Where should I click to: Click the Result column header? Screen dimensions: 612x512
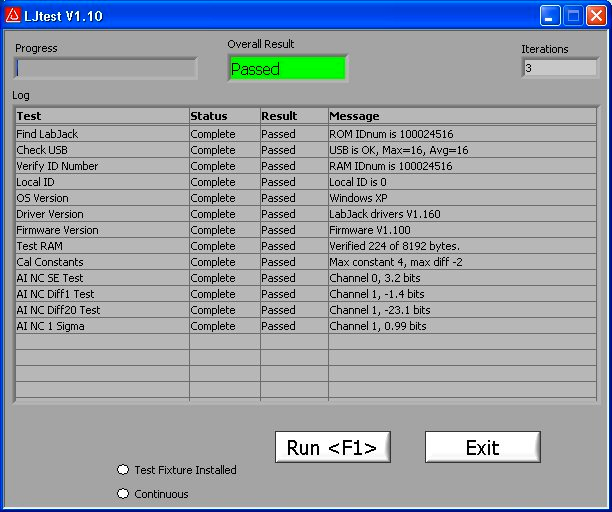click(293, 116)
